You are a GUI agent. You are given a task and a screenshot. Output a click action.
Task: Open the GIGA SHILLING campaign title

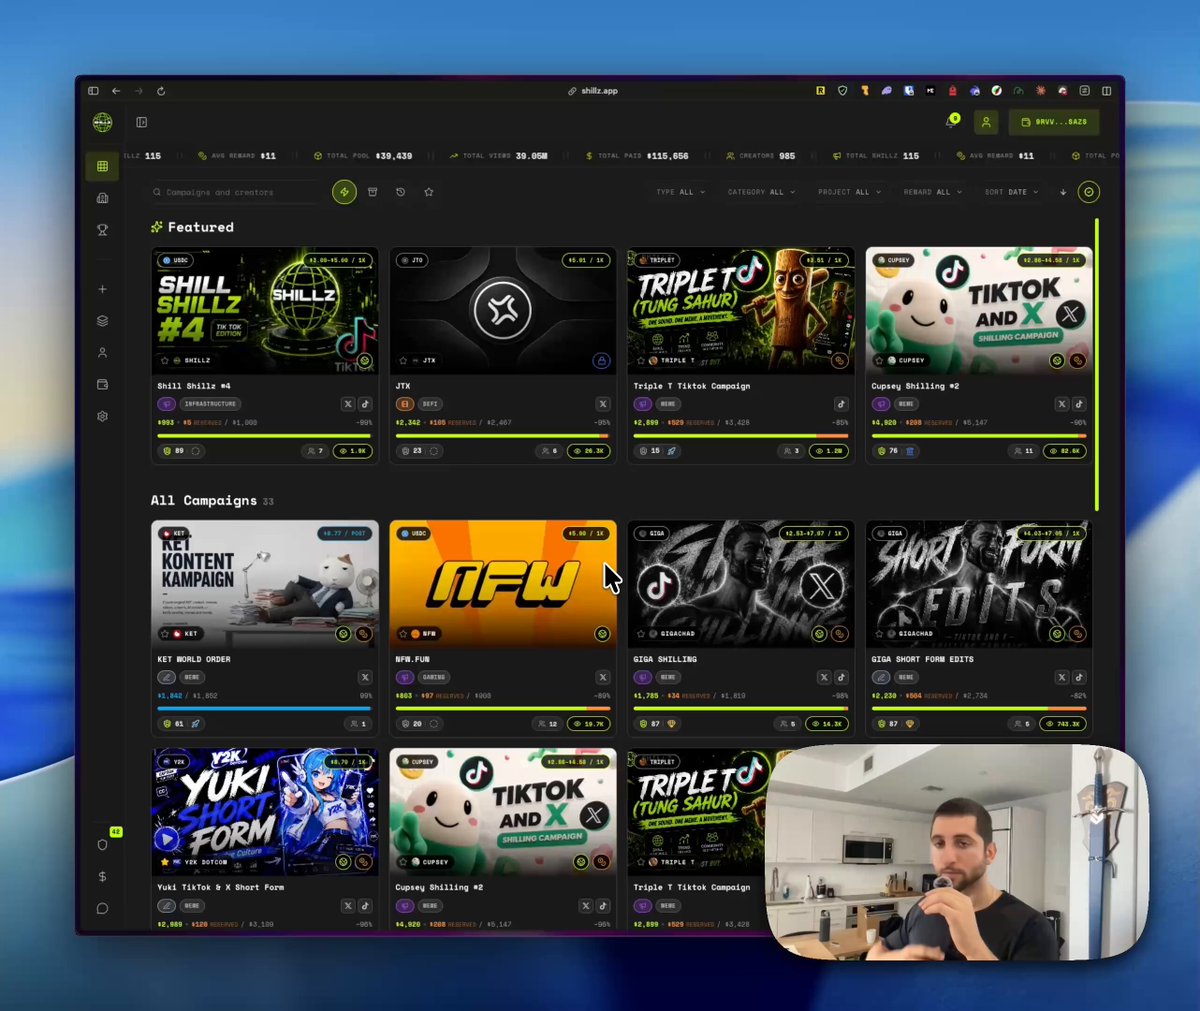[x=665, y=660]
